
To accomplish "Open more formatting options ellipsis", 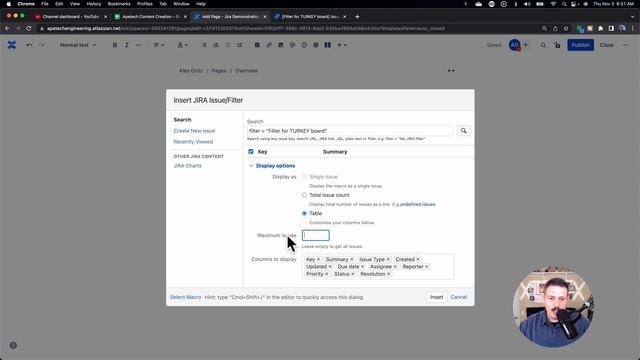I will [138, 45].
